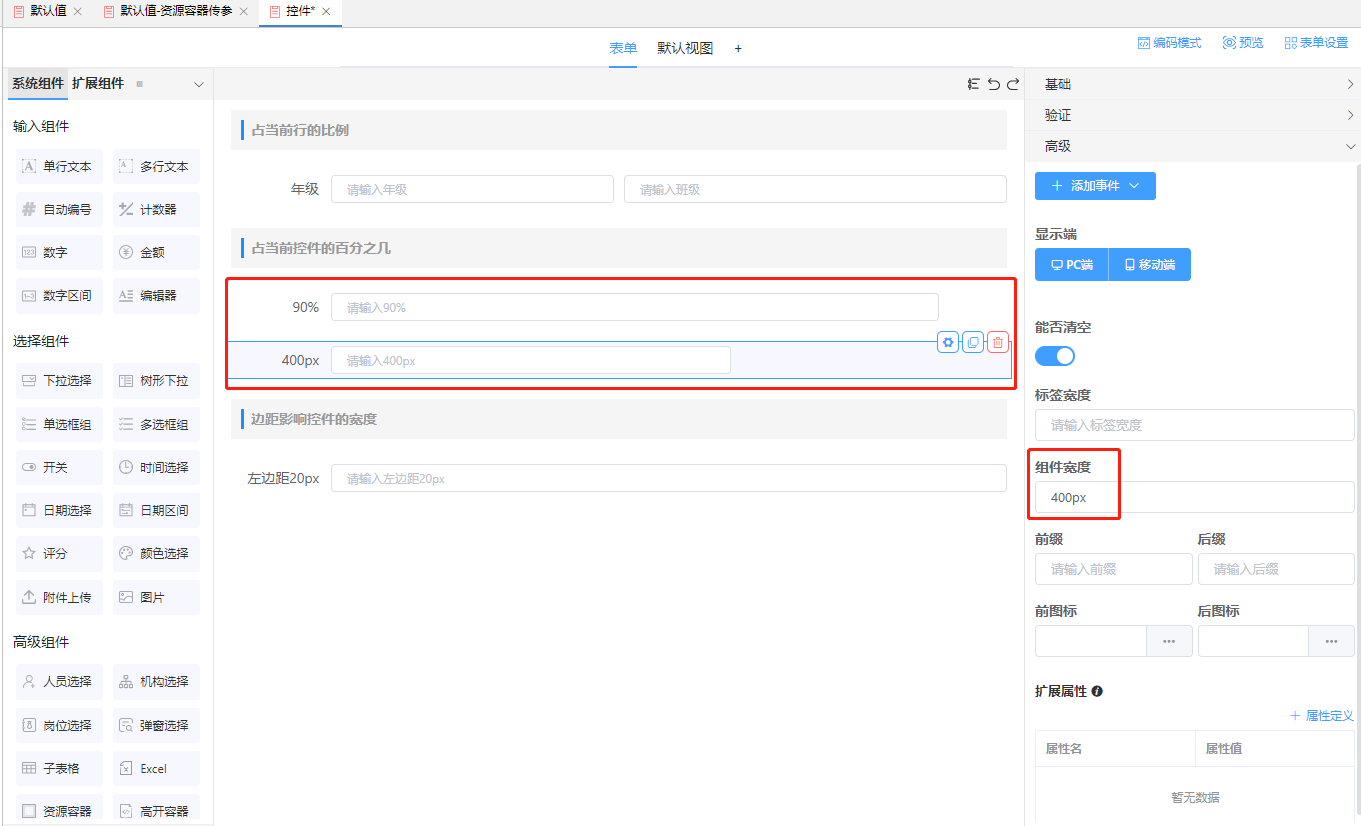Toggle the PC端 display button
This screenshot has width=1361, height=826.
click(x=1071, y=265)
